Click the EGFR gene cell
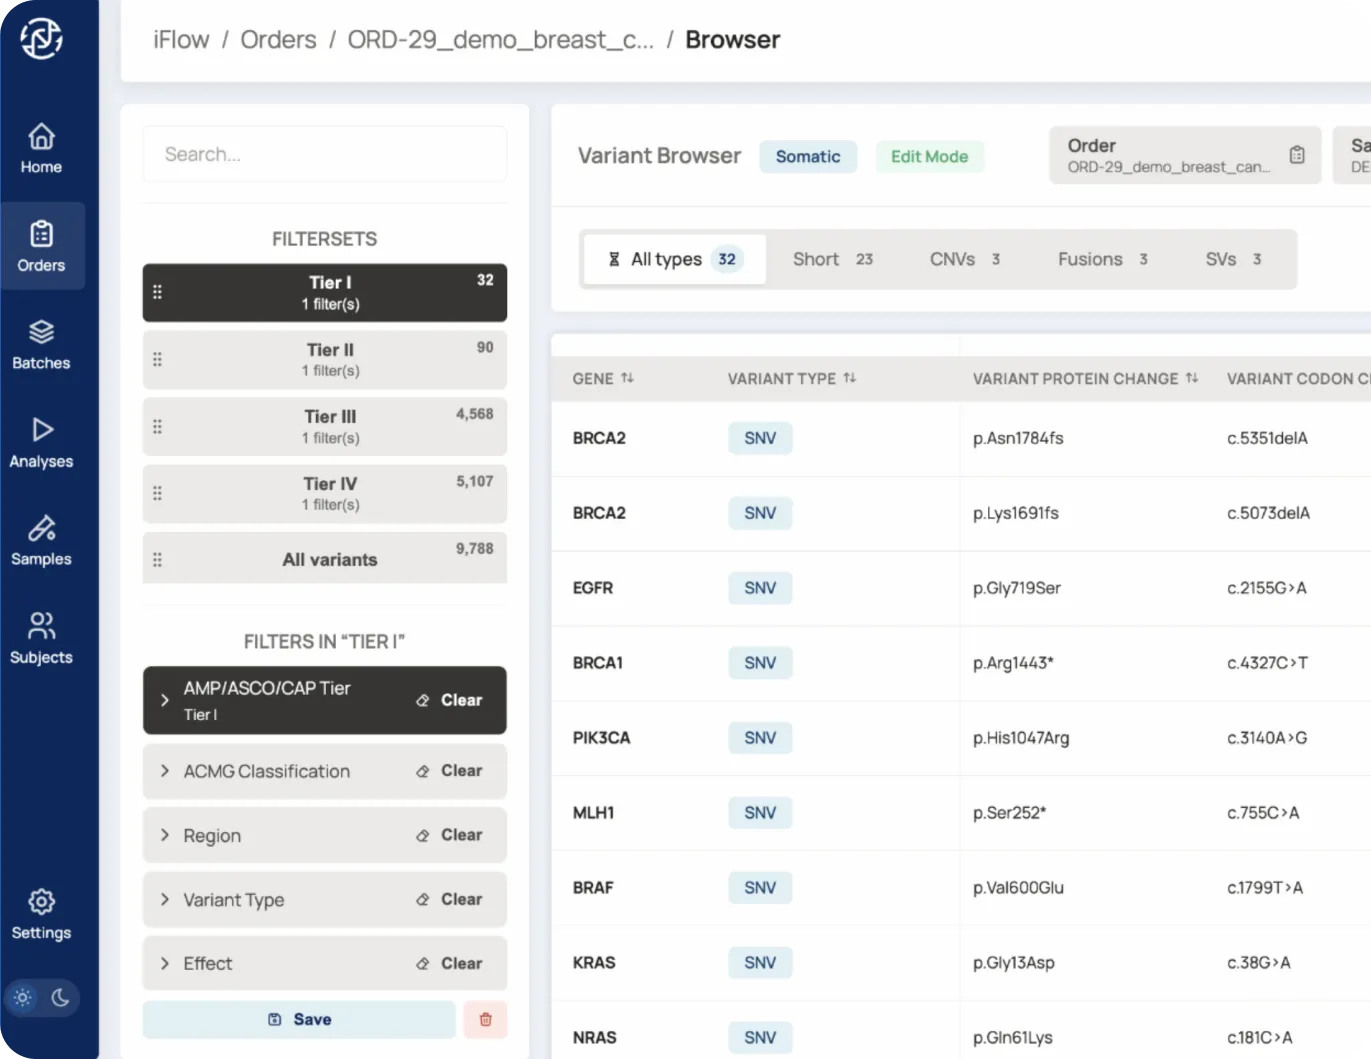The height and width of the screenshot is (1059, 1371). (x=593, y=588)
